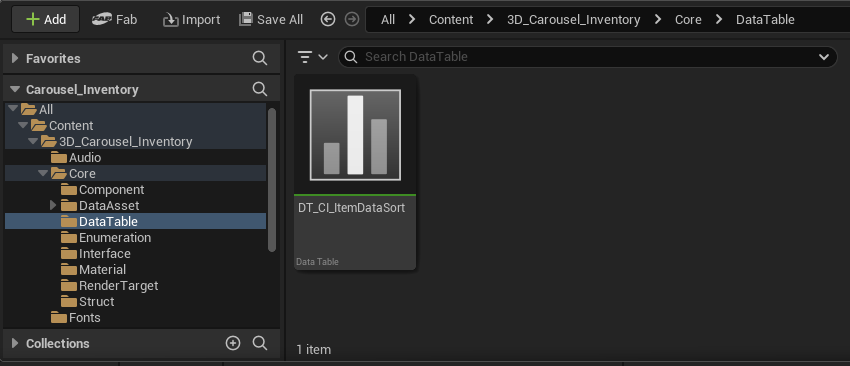Collapse the Core folder in tree
Viewport: 850px width, 366px height.
[43, 174]
